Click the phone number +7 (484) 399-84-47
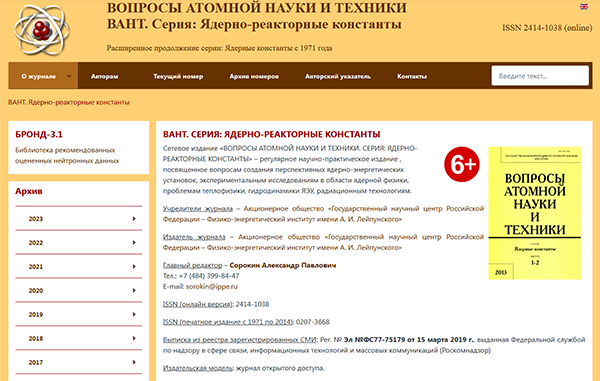The width and height of the screenshot is (600, 381). pos(209,275)
